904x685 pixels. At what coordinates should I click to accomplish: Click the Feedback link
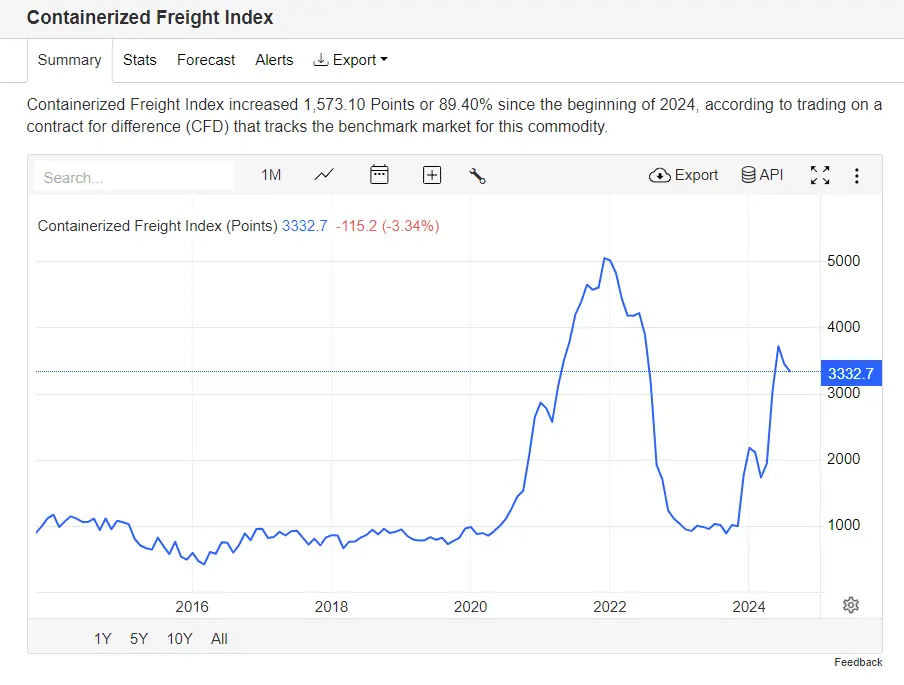pos(858,662)
